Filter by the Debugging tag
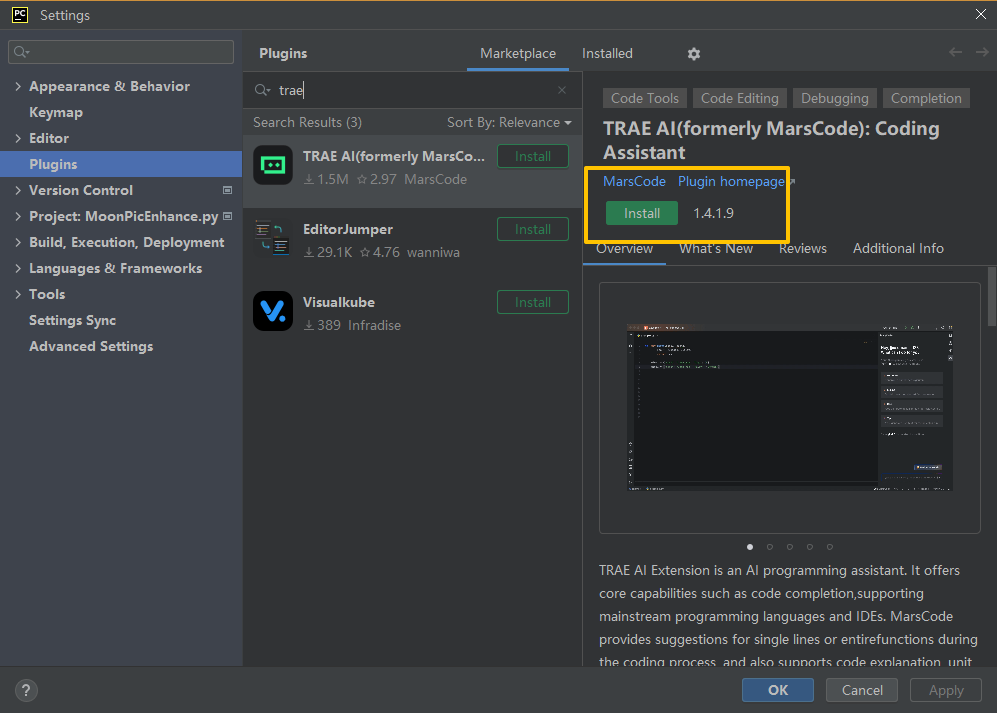This screenshot has width=997, height=713. pos(834,99)
